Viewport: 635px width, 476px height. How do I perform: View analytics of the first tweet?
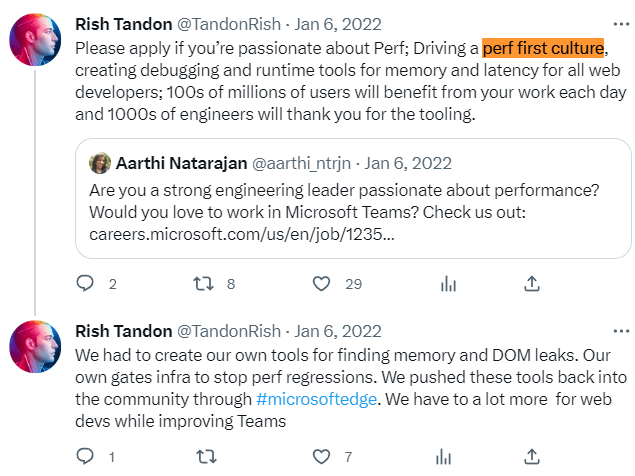point(448,284)
